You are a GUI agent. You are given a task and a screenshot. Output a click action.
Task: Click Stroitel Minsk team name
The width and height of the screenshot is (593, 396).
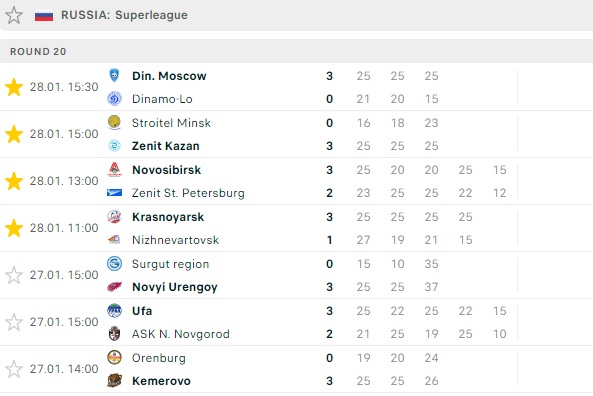click(x=171, y=123)
